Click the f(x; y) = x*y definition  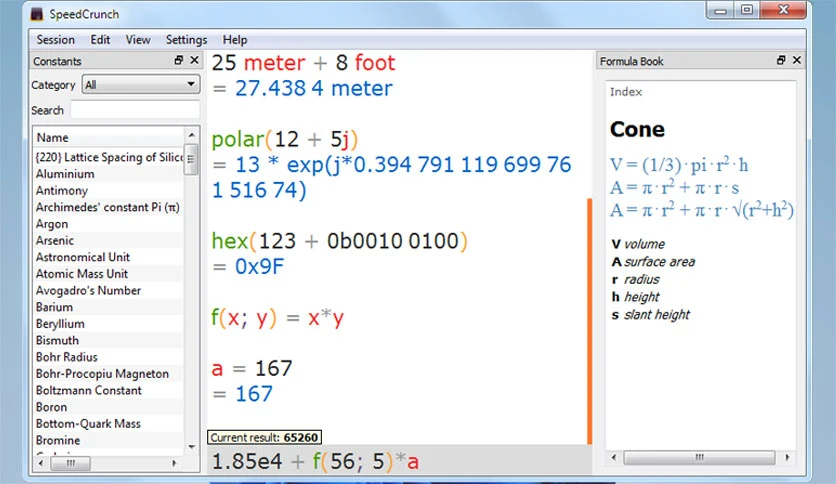277,318
